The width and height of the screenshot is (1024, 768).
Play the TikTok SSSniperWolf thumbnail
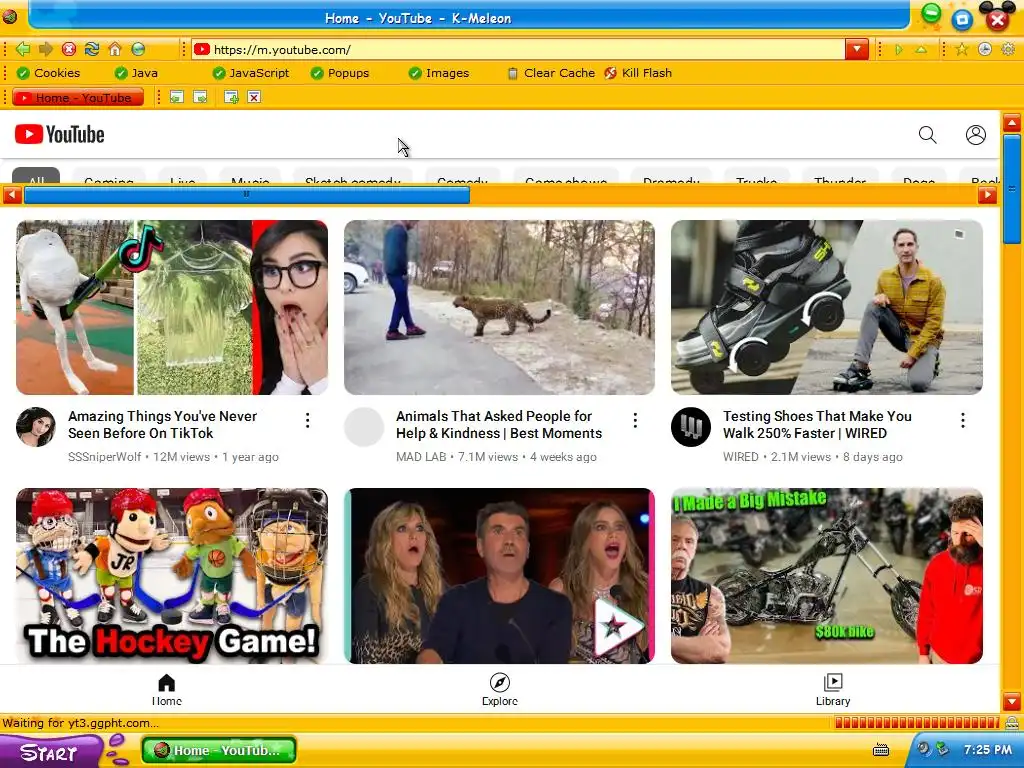[172, 307]
